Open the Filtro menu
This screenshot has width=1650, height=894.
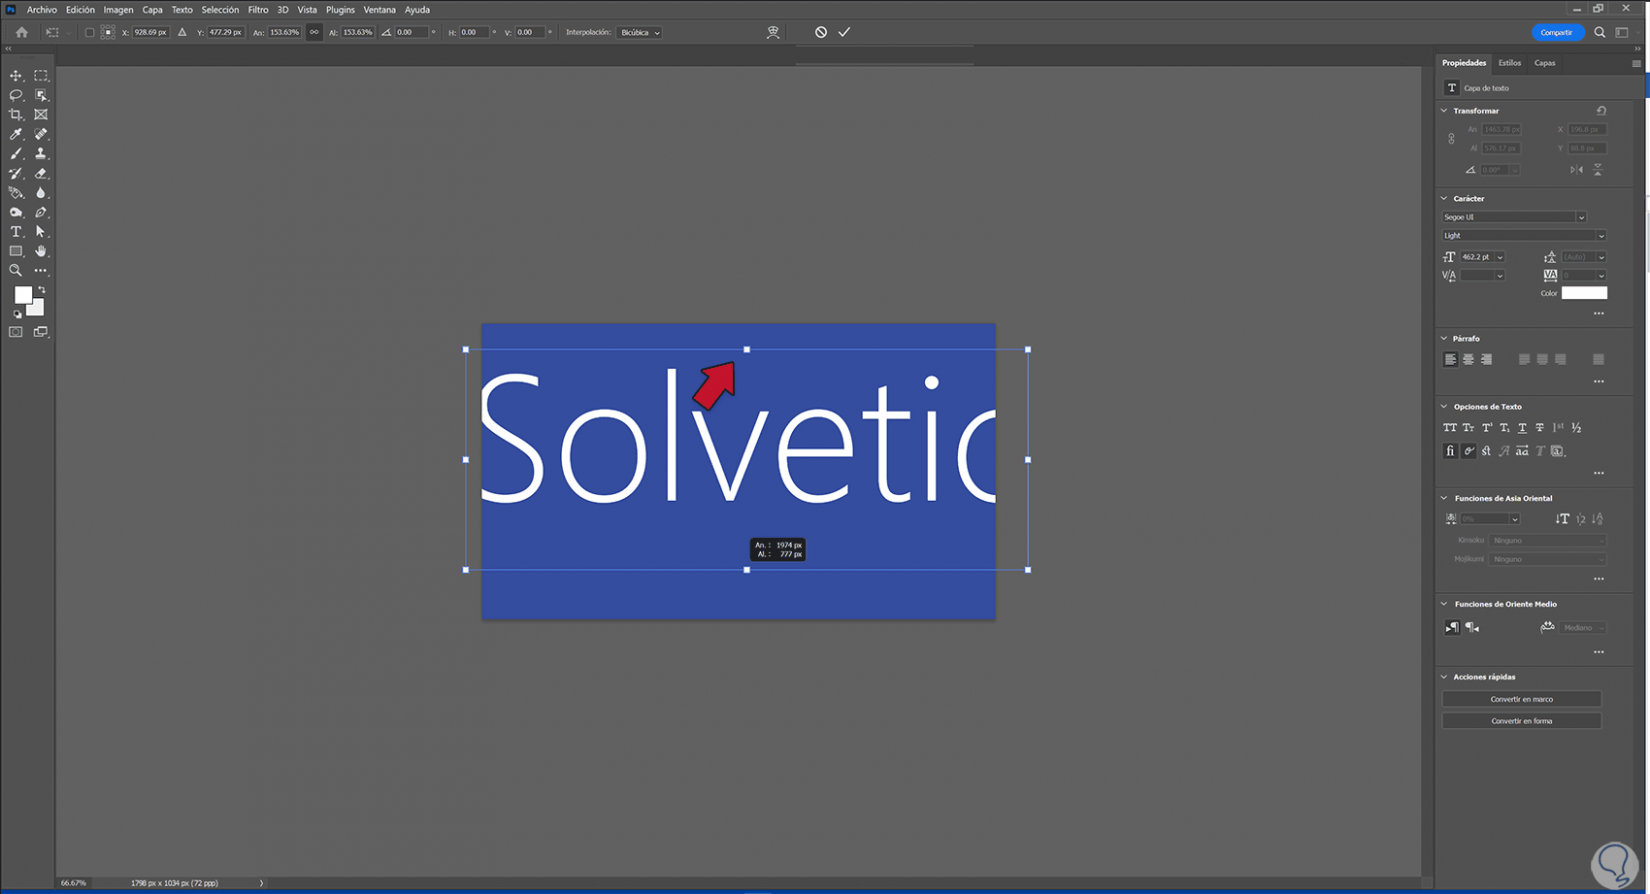point(258,10)
